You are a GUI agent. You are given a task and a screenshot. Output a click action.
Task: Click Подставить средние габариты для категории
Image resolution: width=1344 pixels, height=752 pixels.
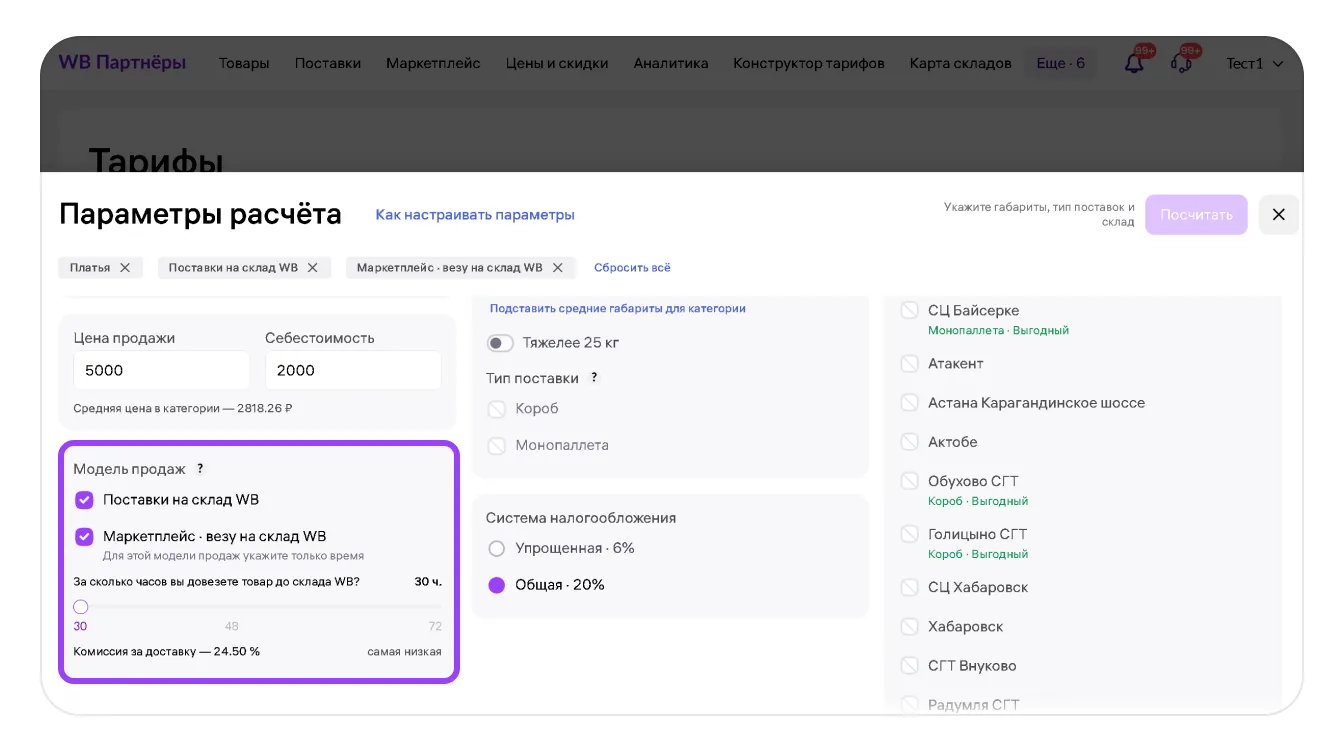(618, 308)
